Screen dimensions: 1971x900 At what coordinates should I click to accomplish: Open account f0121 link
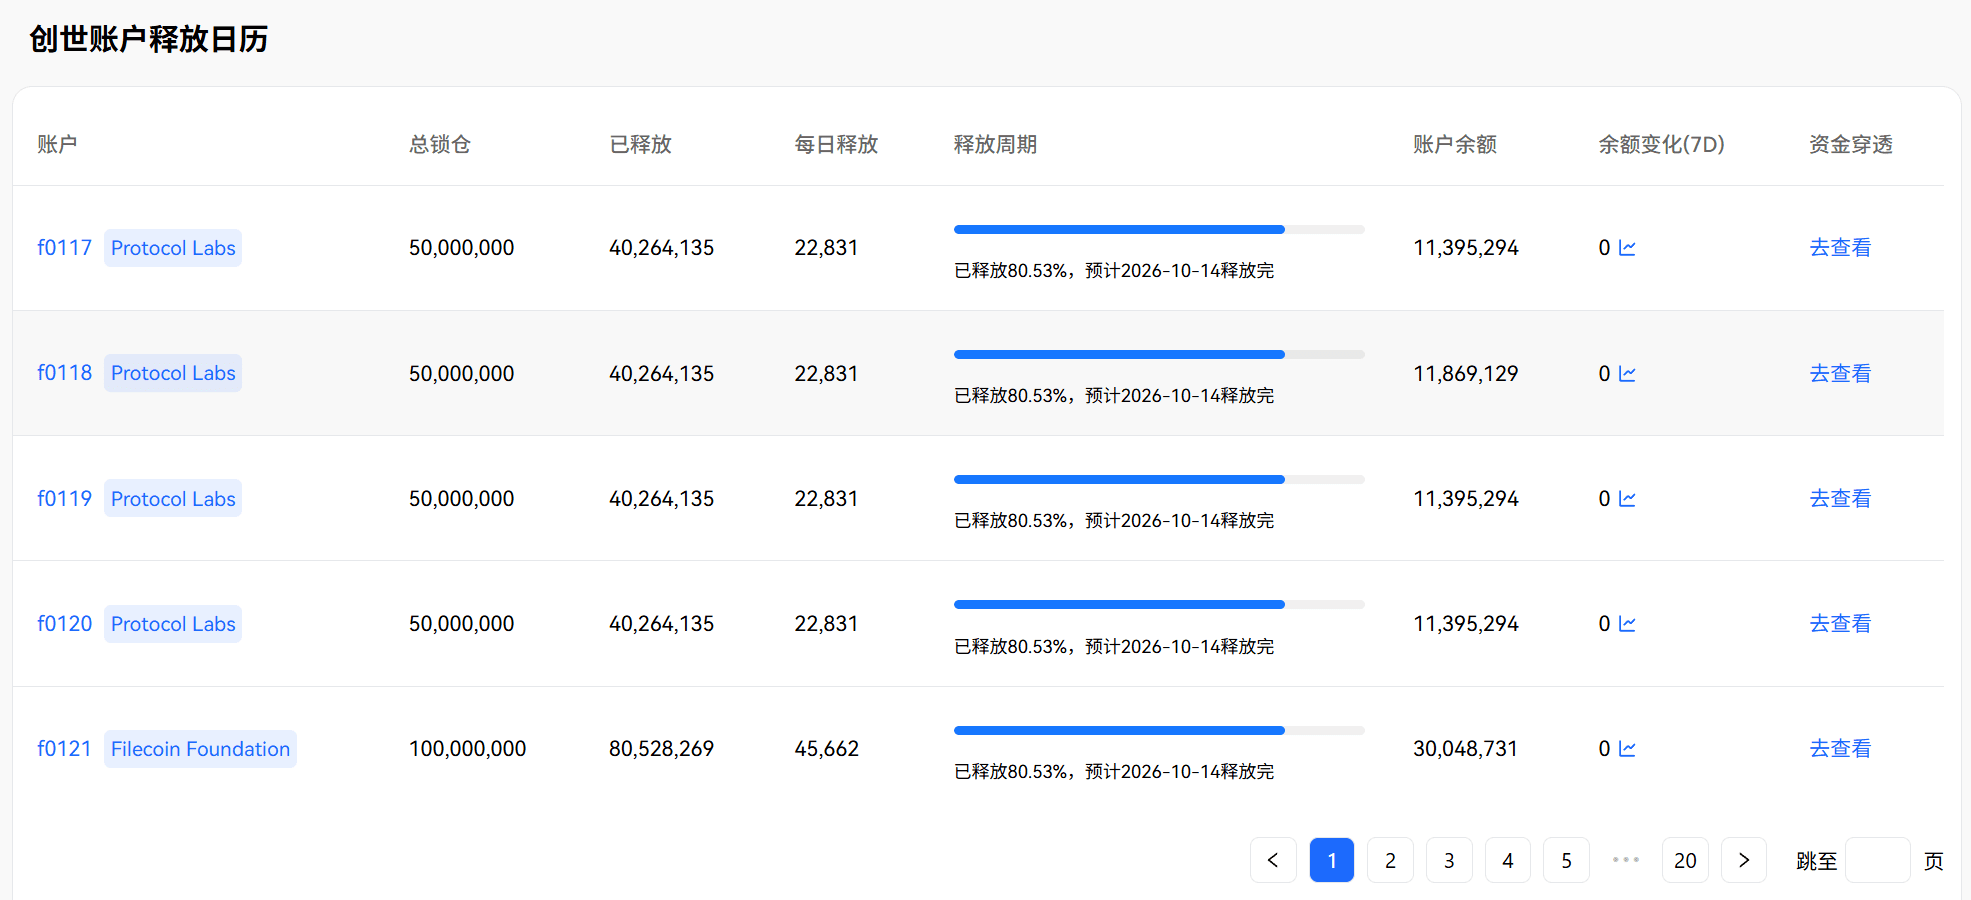[64, 749]
